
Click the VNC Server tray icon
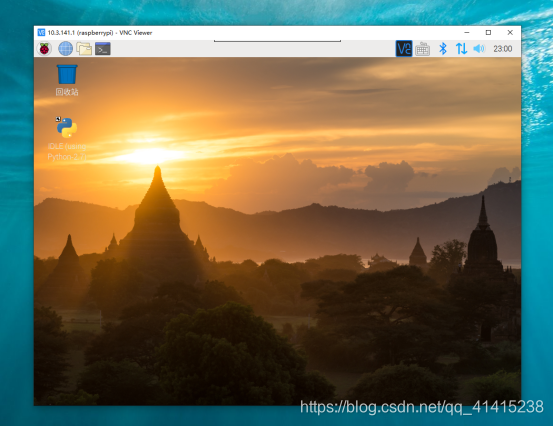404,49
